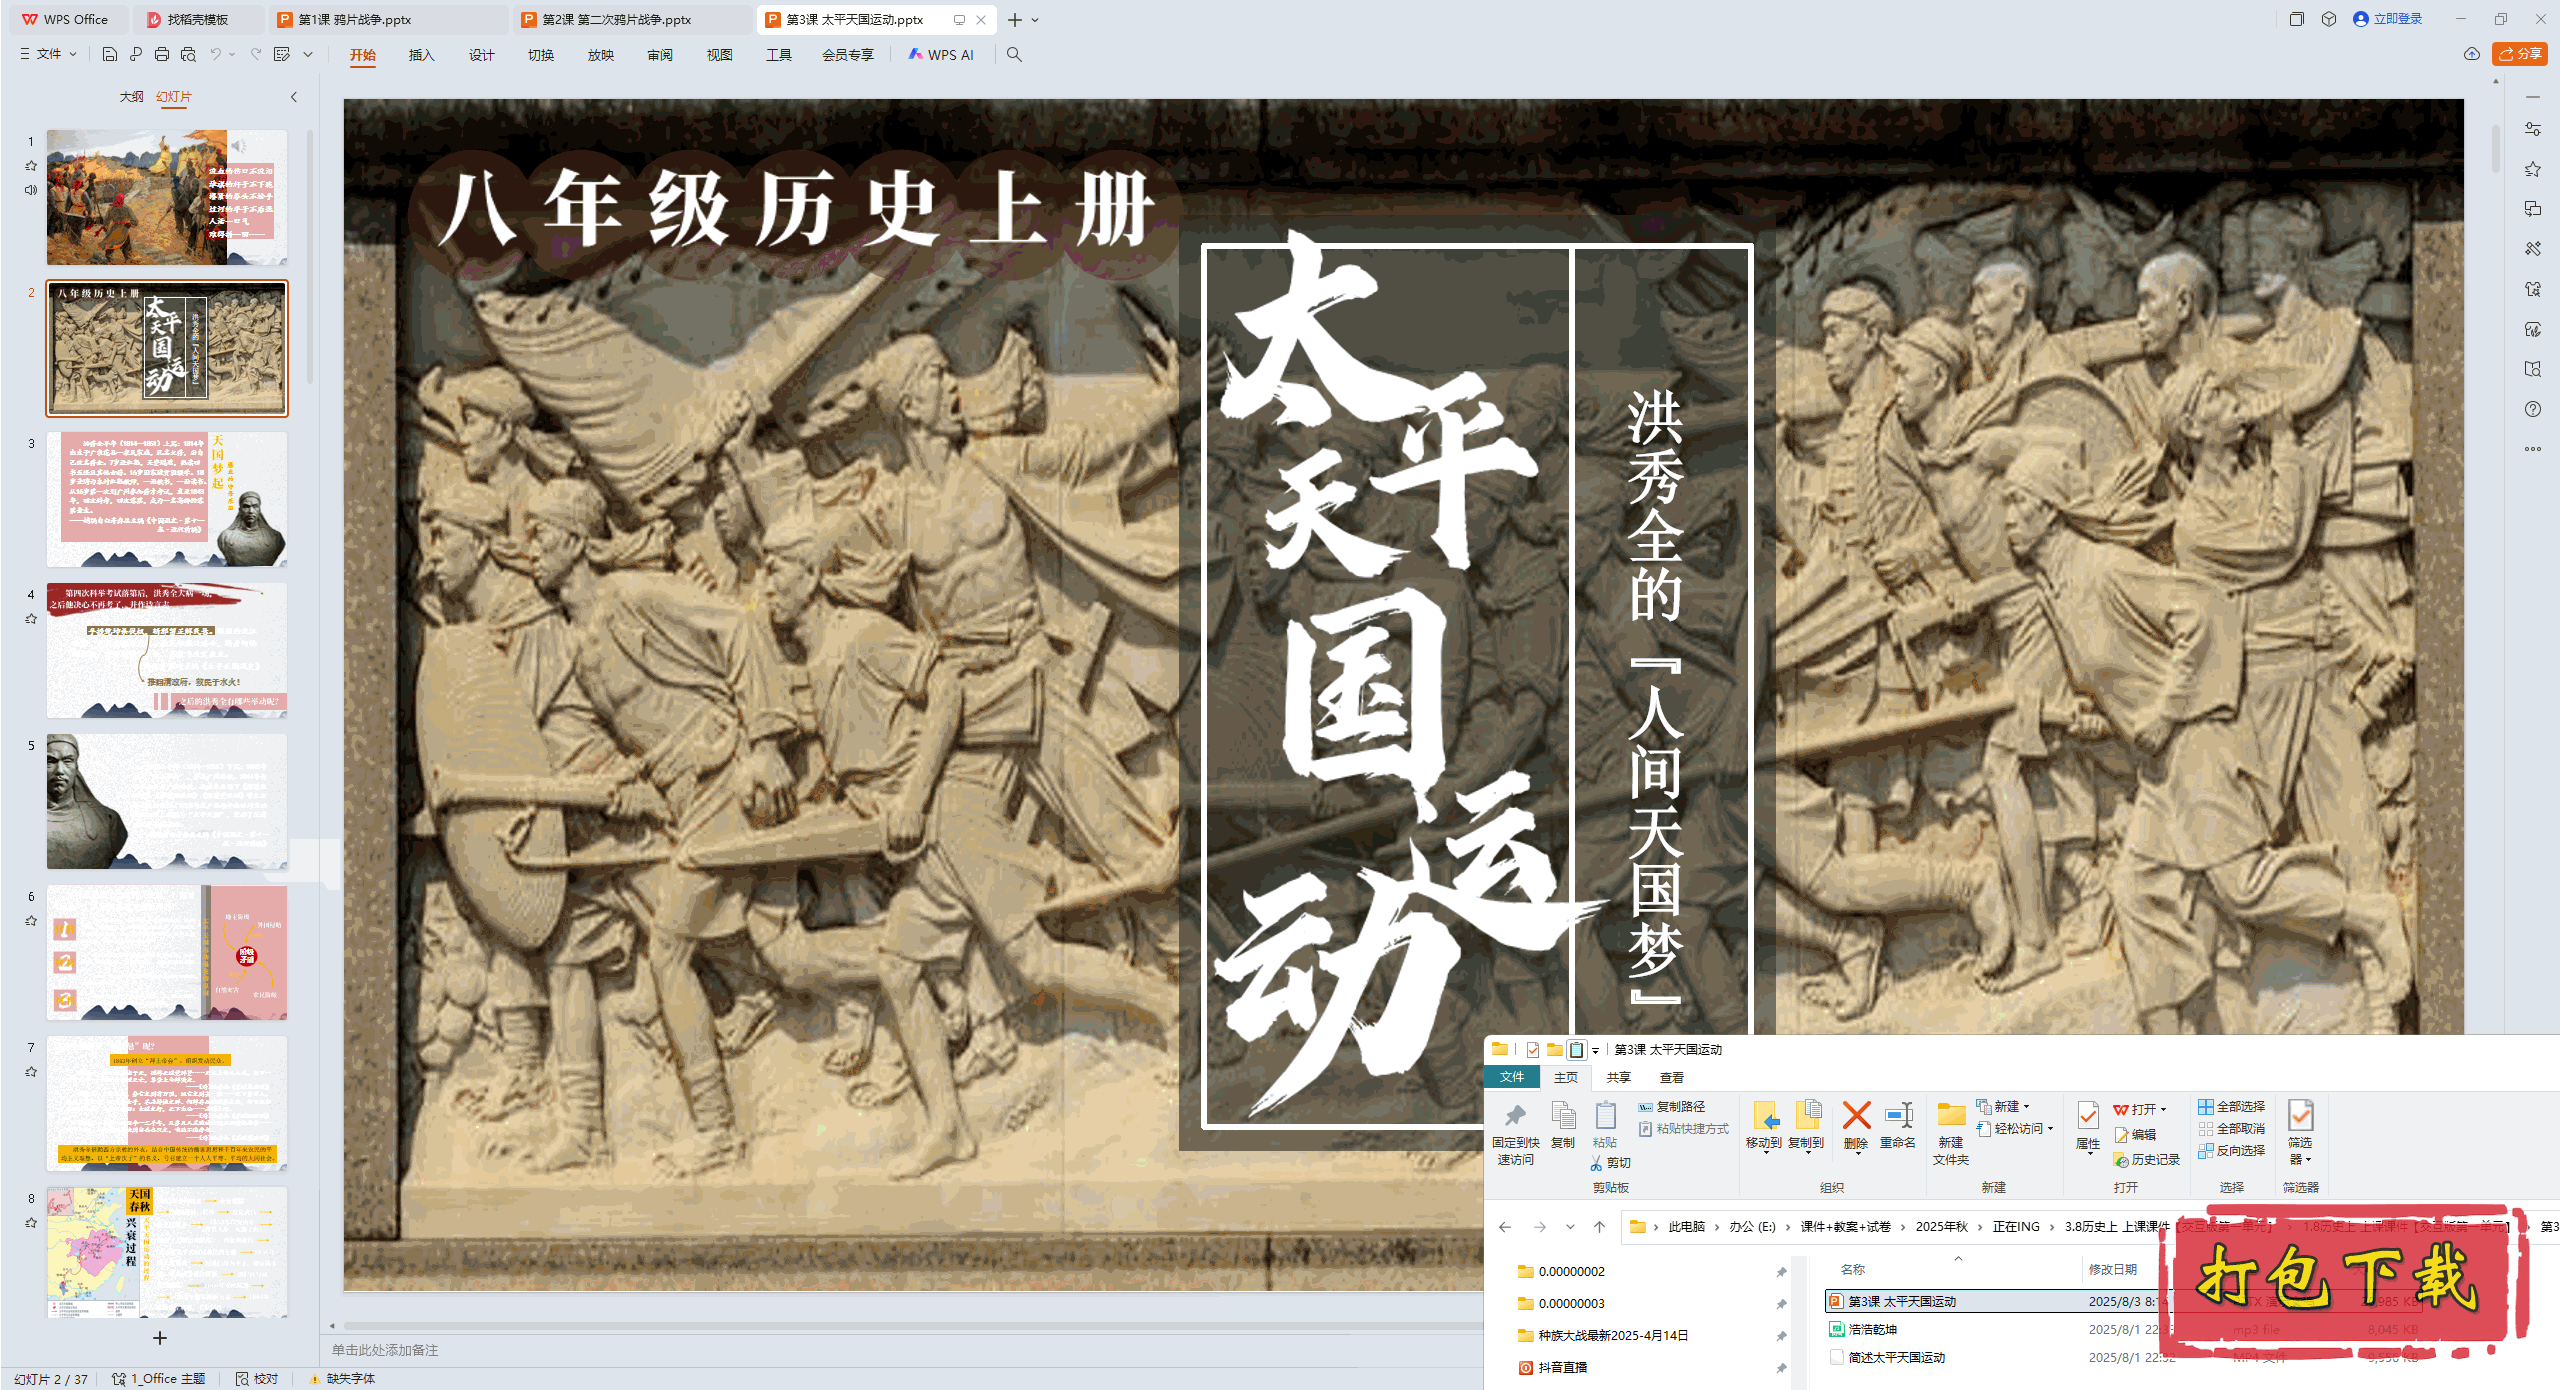Screen dimensions: 2560x1390
Task: Open Print Preview from the quick toolbar
Action: [x=188, y=54]
